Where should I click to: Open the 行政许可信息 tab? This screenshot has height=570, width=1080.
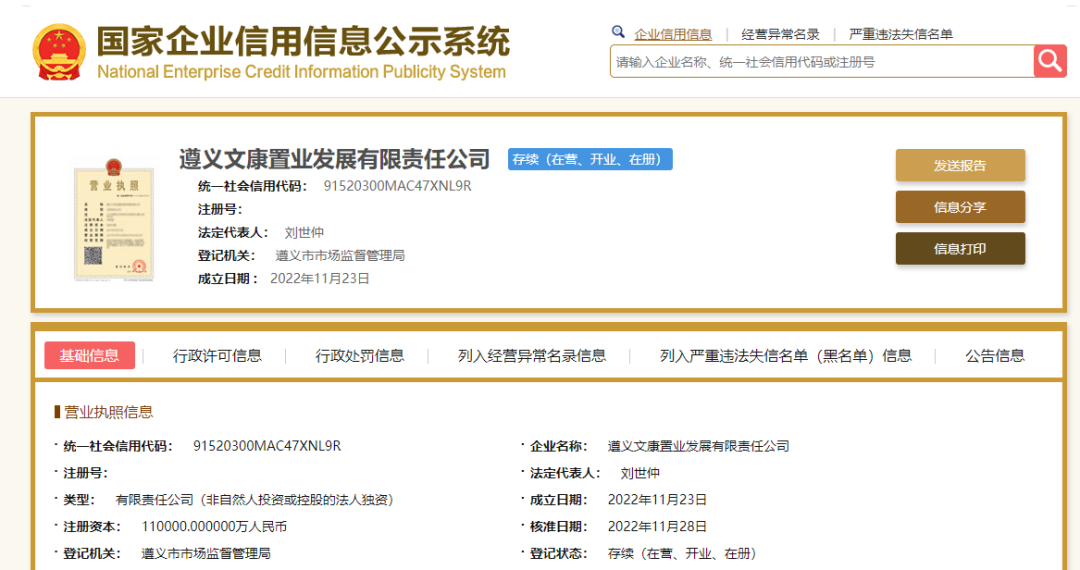click(x=217, y=356)
